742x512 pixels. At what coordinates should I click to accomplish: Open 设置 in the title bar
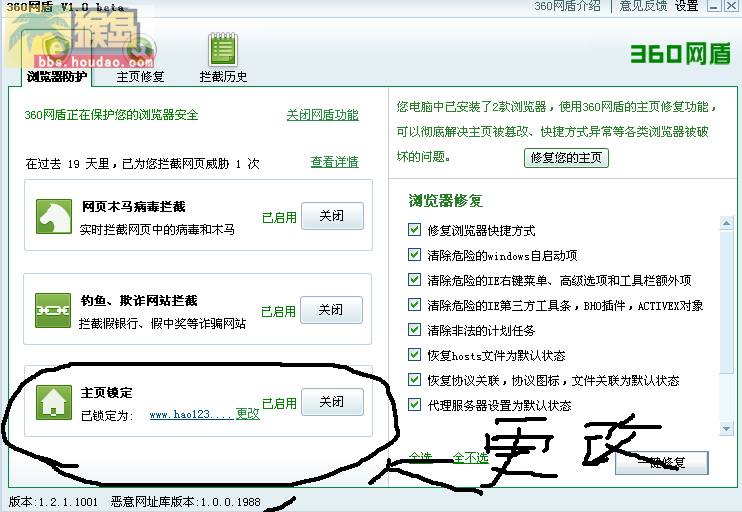[687, 6]
